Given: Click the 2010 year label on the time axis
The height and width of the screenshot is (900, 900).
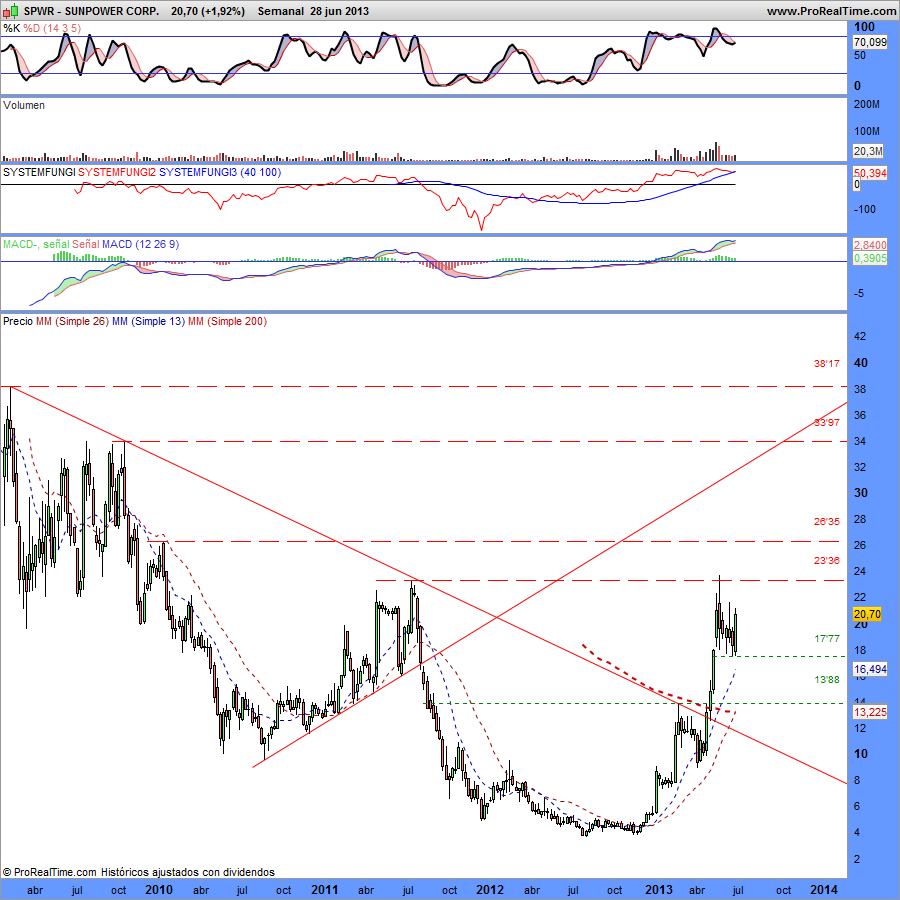Looking at the screenshot, I should [x=159, y=890].
